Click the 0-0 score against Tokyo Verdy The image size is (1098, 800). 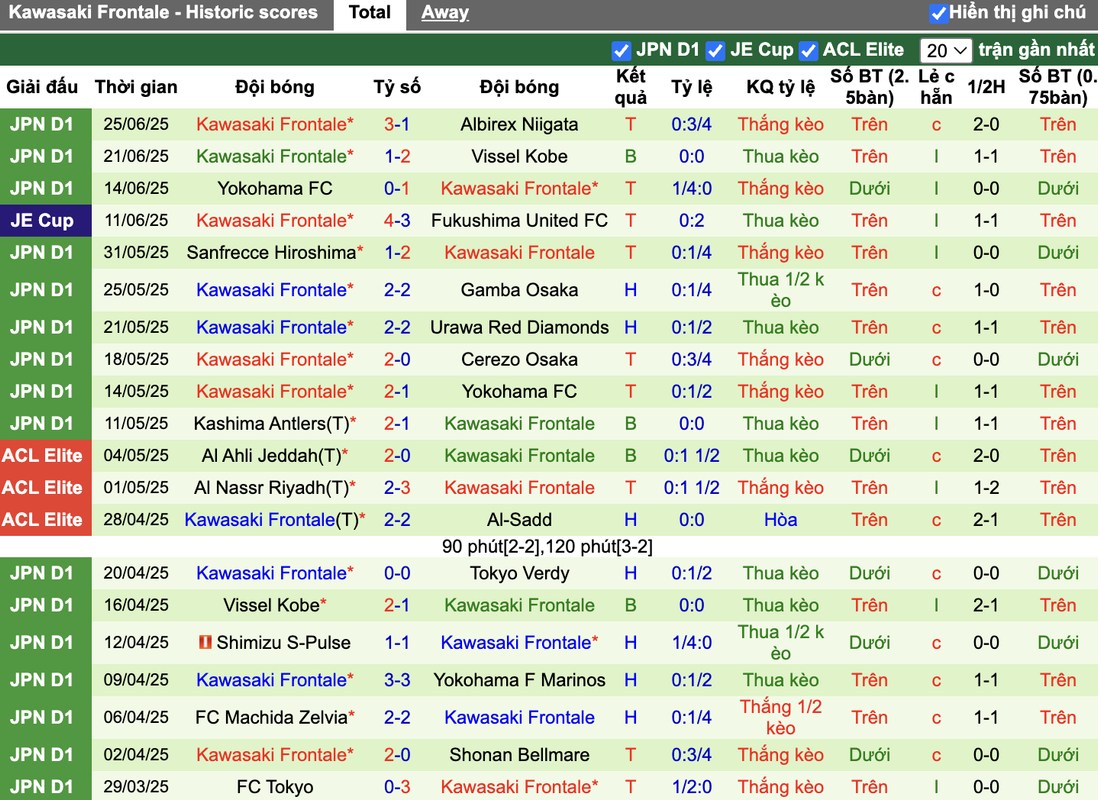(396, 573)
